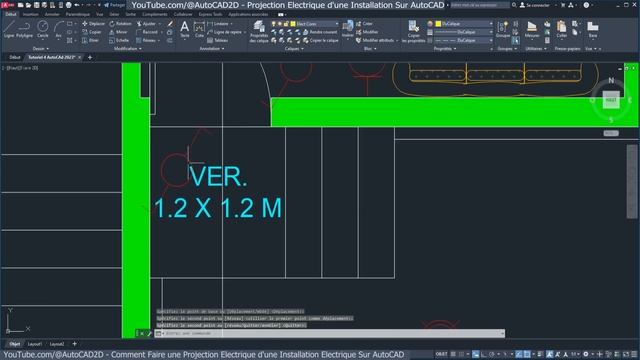Click the Ajuster (trim) tool

(x=147, y=24)
